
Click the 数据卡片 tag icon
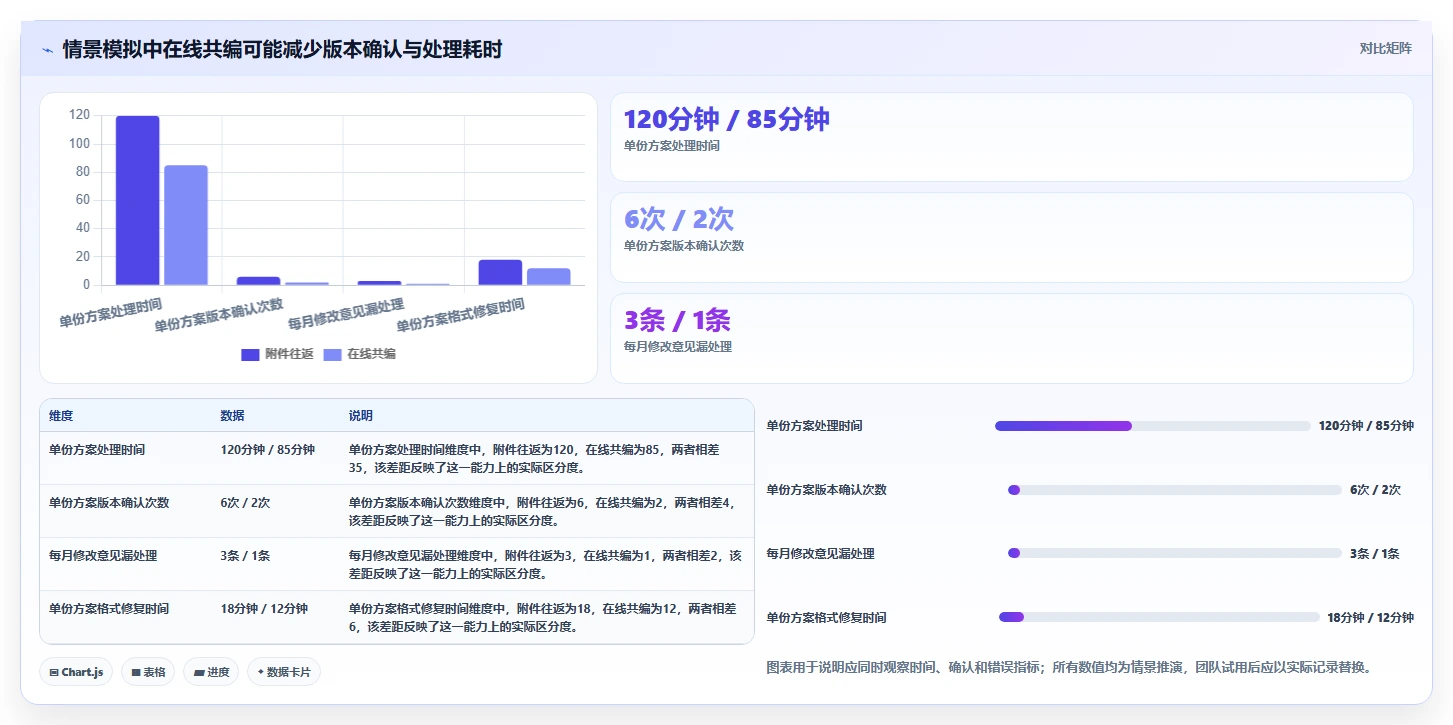[x=261, y=673]
